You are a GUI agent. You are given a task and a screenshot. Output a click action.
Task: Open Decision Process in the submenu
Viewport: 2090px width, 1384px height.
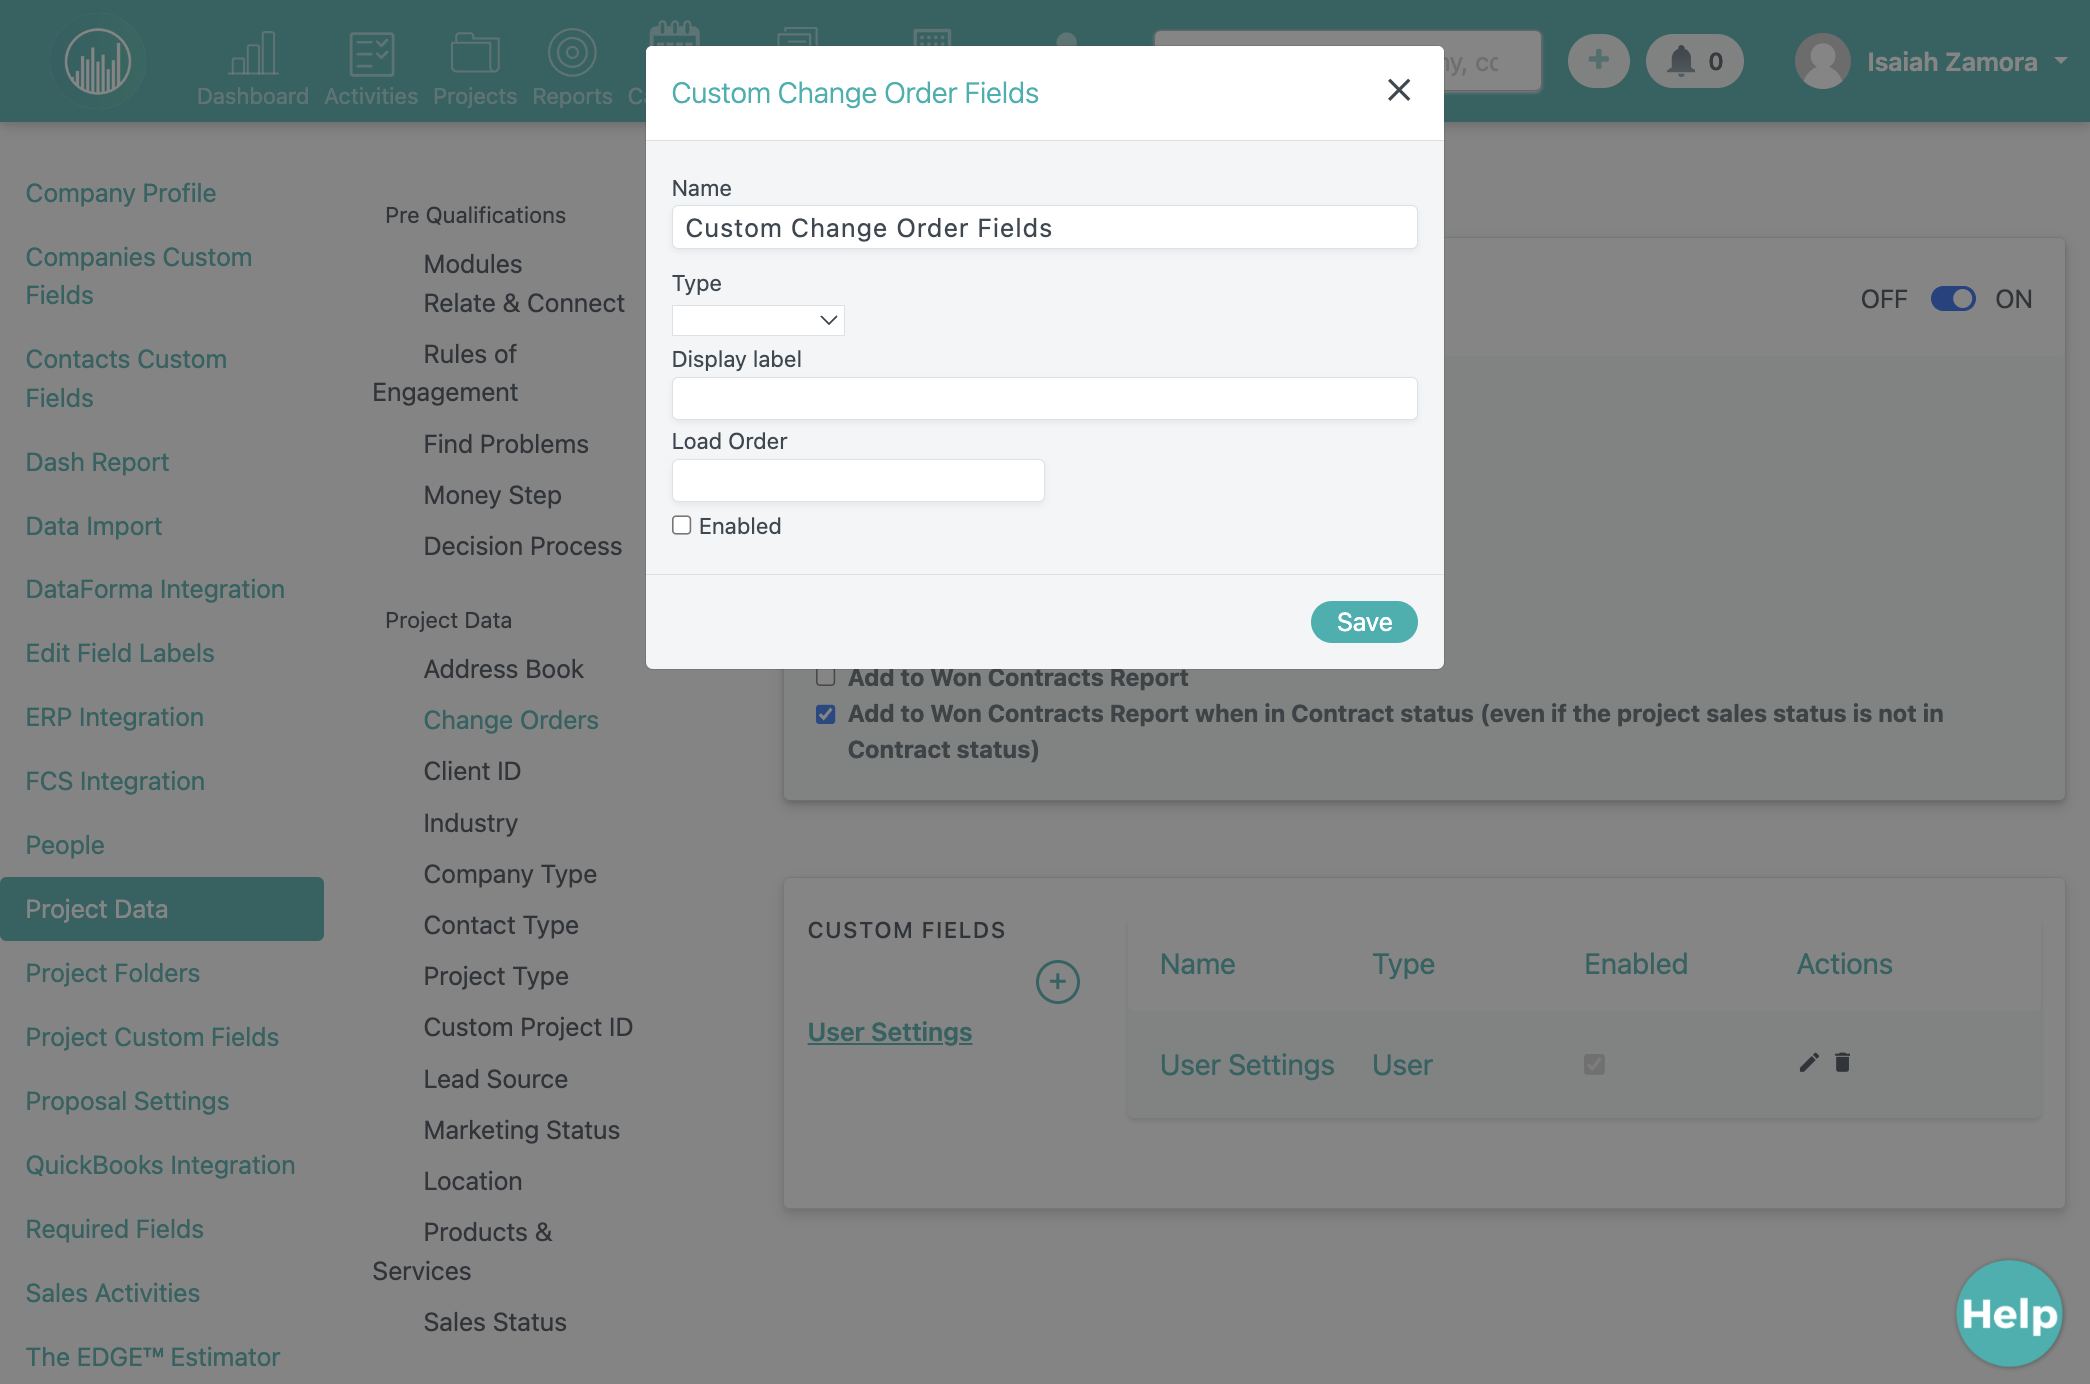click(x=522, y=546)
